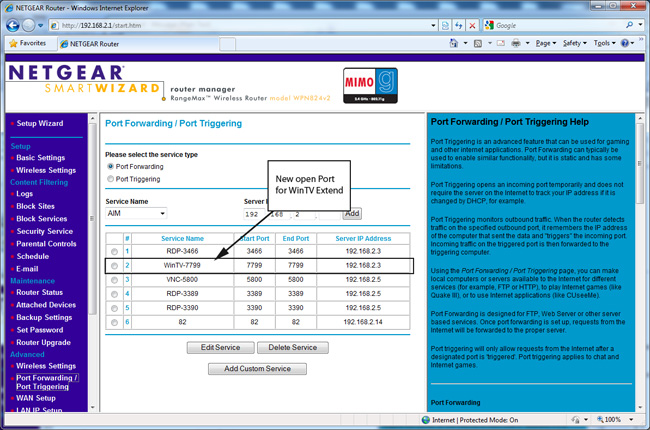Click the Compatibility View icon in address bar
The image size is (650, 430).
pos(445,26)
